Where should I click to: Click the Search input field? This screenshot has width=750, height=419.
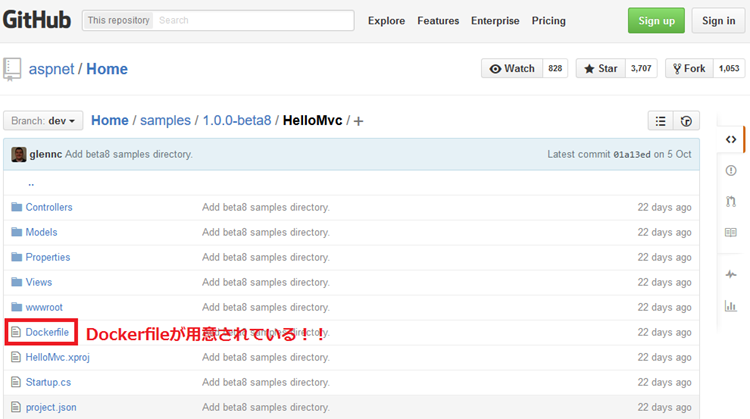pos(254,21)
